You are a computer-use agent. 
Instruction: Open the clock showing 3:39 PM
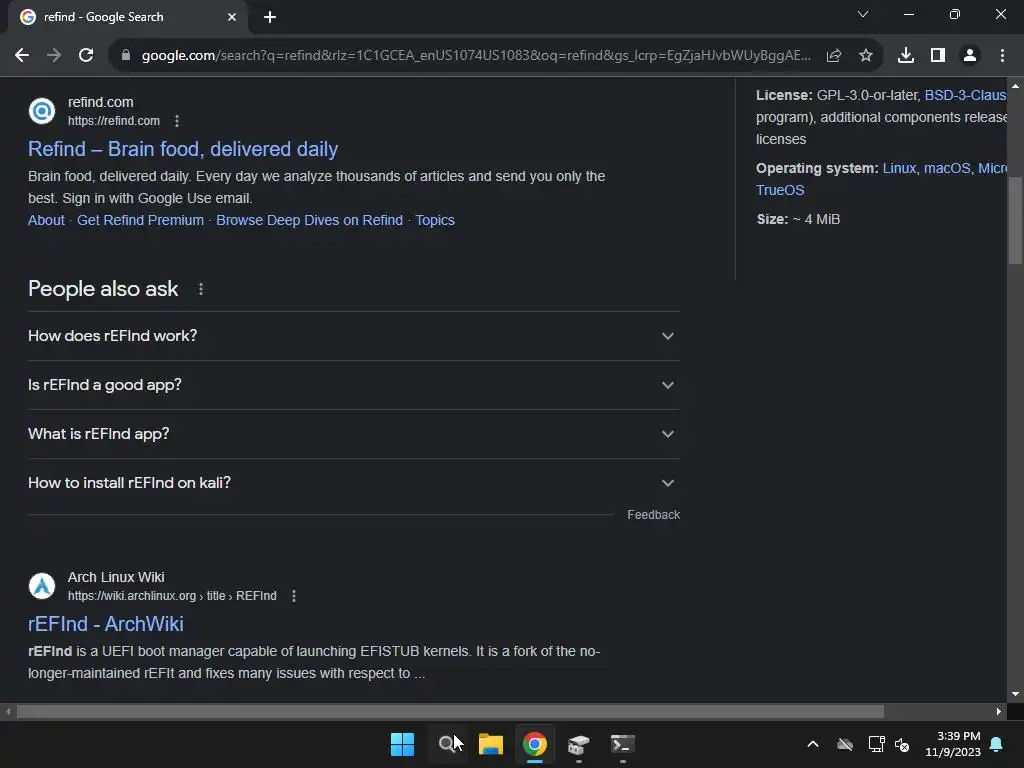tap(953, 744)
